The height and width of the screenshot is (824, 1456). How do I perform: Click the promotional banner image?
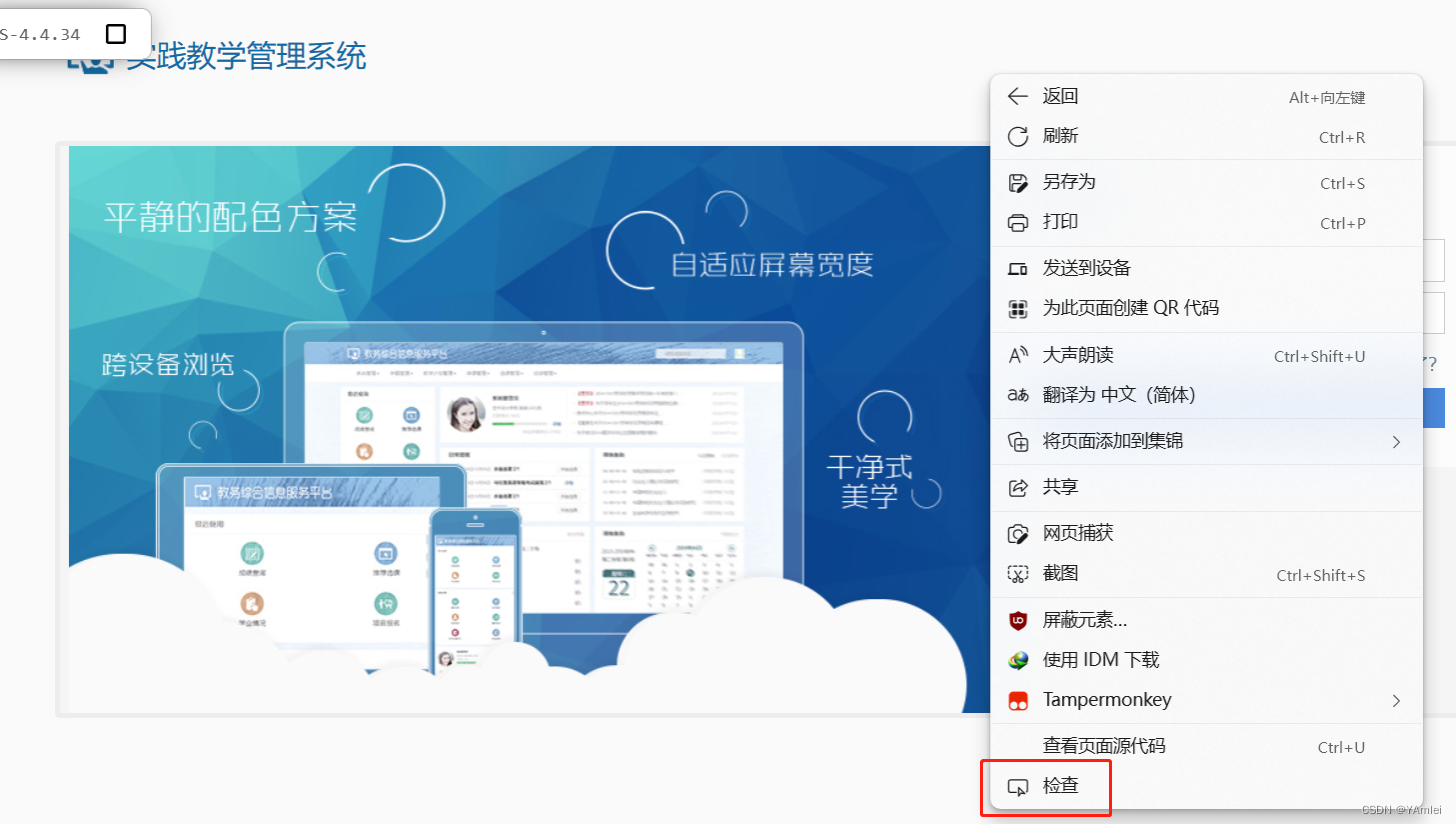(x=529, y=429)
